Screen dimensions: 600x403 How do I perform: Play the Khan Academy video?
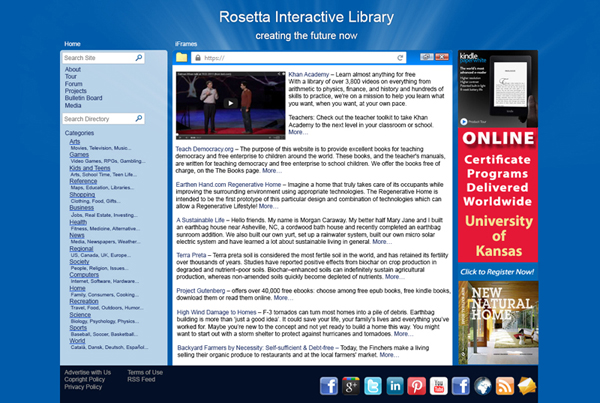point(230,103)
